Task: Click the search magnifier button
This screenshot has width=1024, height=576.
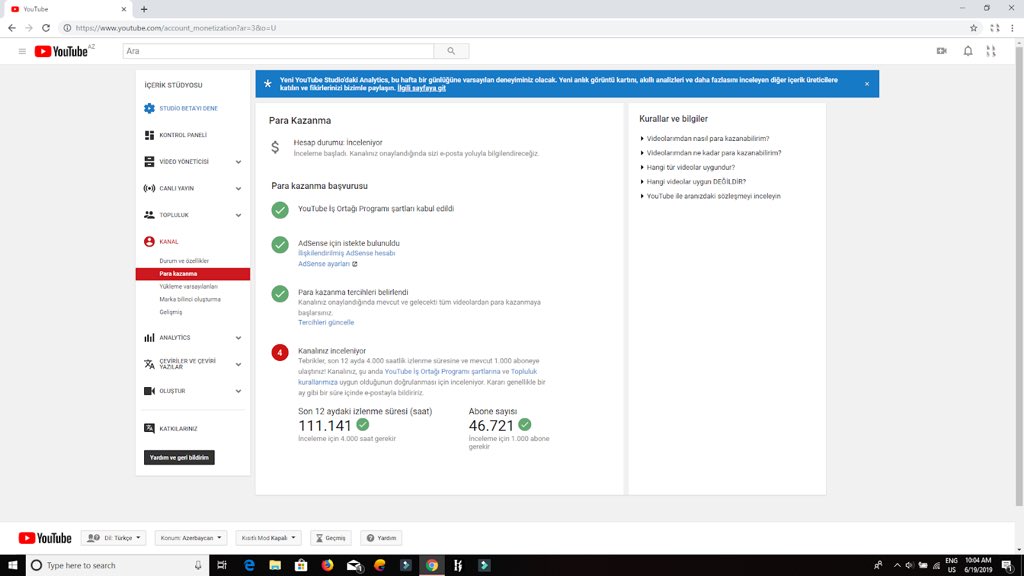Action: point(451,51)
